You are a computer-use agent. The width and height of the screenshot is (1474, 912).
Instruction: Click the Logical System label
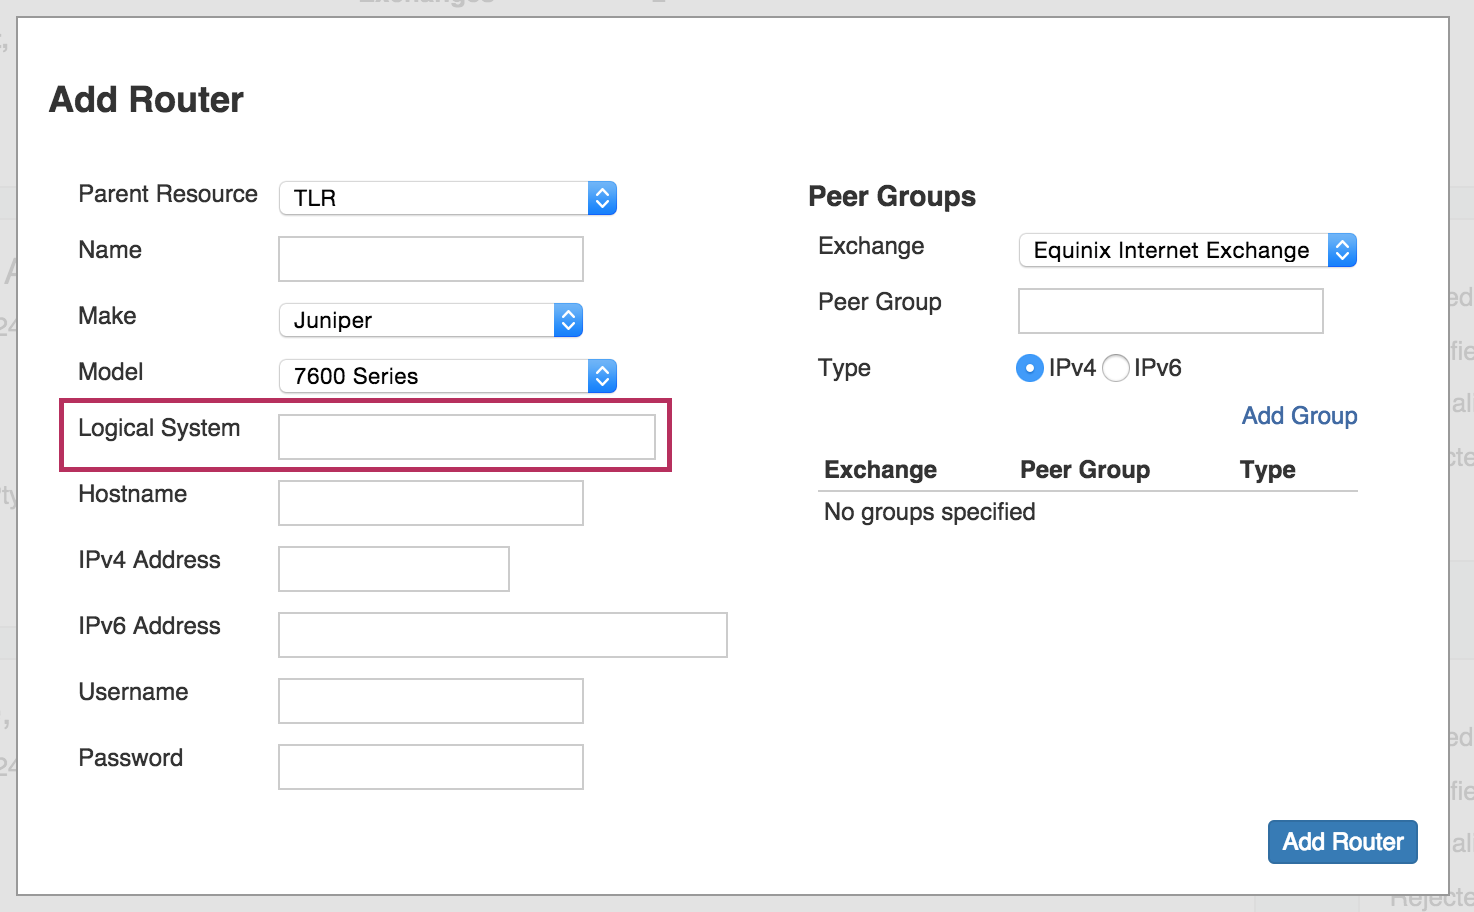159,428
